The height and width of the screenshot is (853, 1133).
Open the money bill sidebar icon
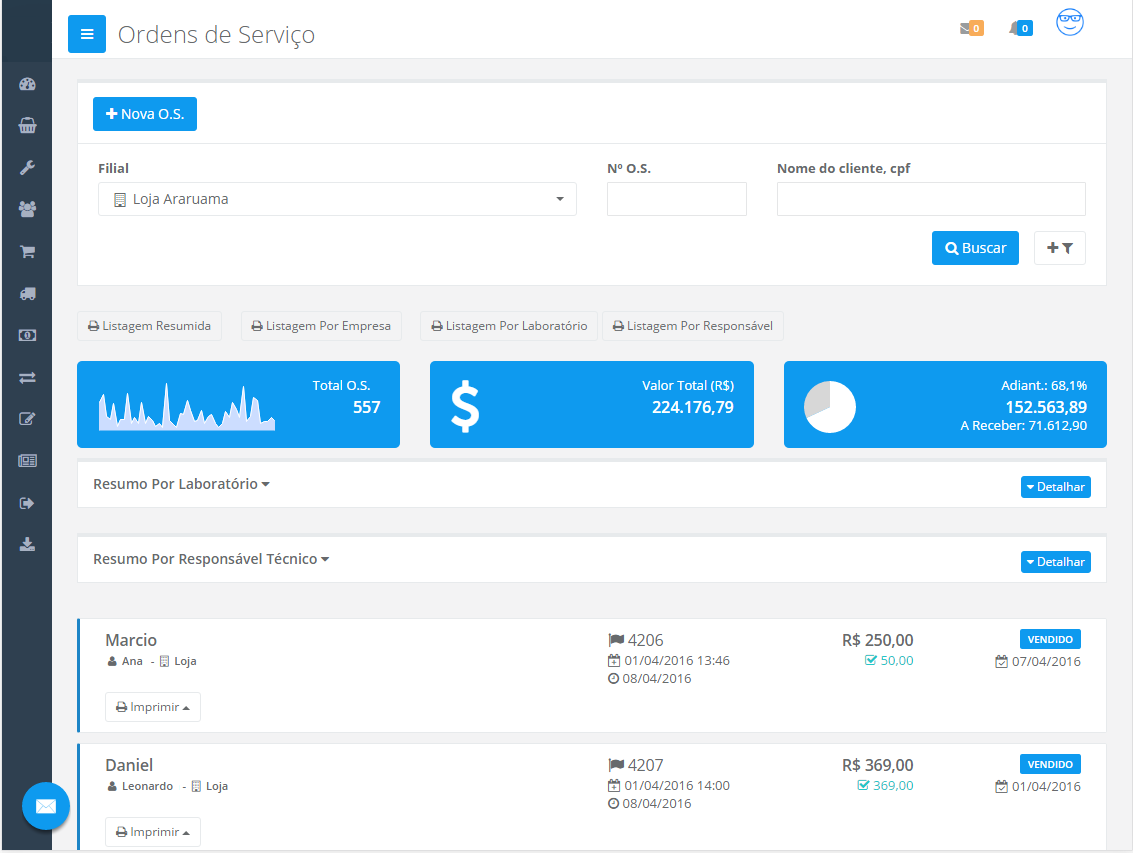click(27, 335)
